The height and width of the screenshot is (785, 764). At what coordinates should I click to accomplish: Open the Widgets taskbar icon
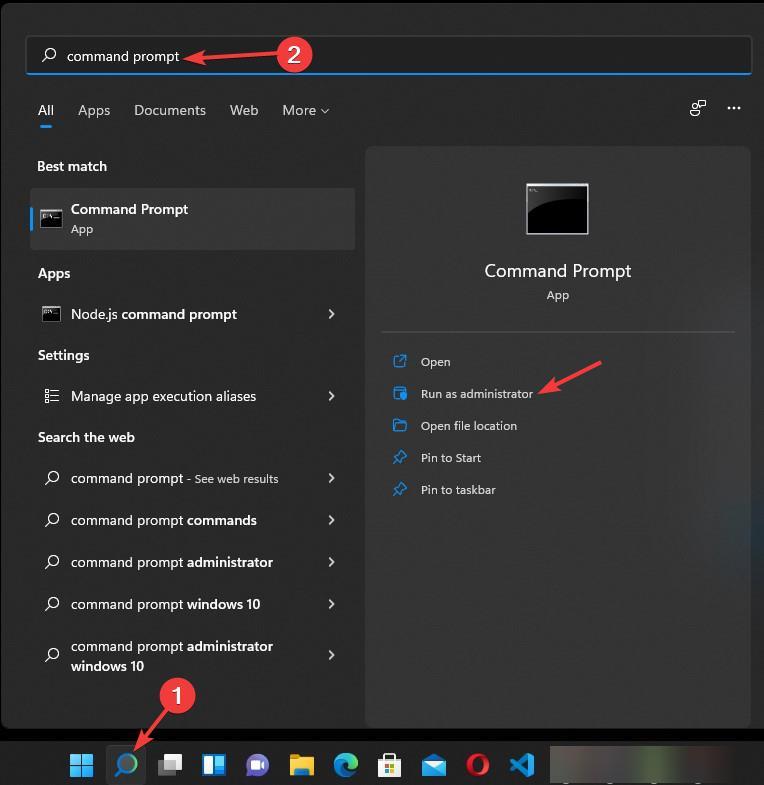pyautogui.click(x=214, y=764)
